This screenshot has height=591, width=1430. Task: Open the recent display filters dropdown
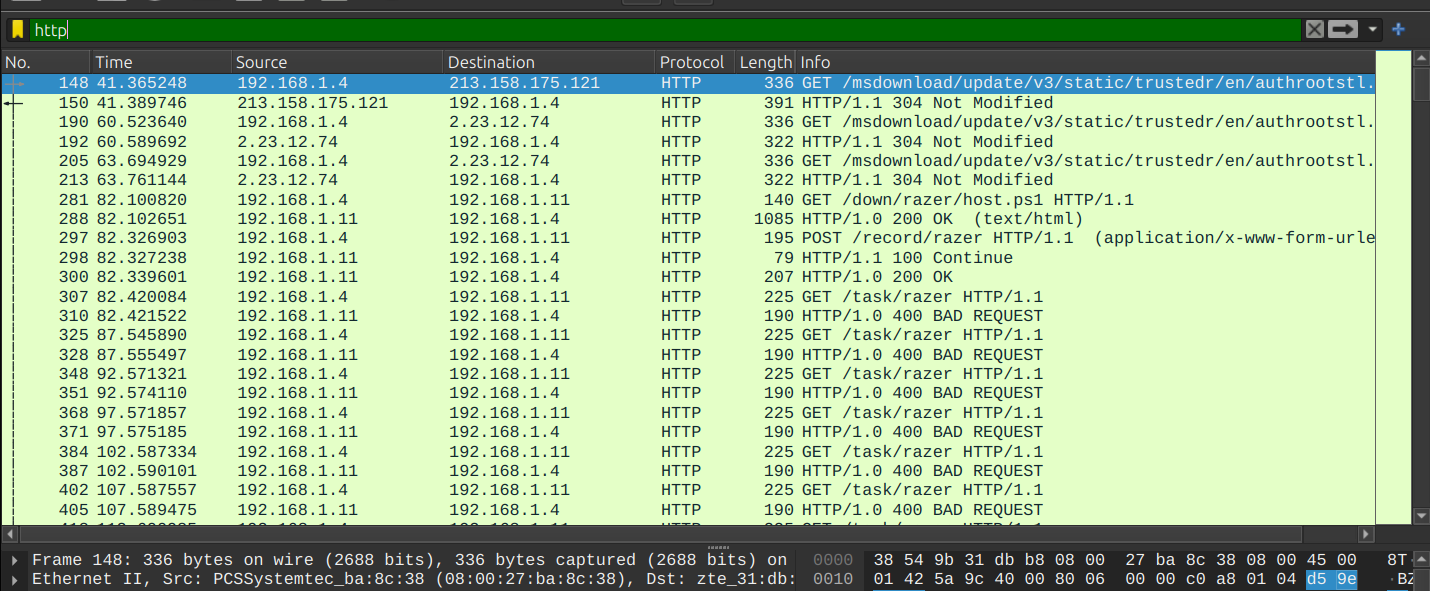1373,30
